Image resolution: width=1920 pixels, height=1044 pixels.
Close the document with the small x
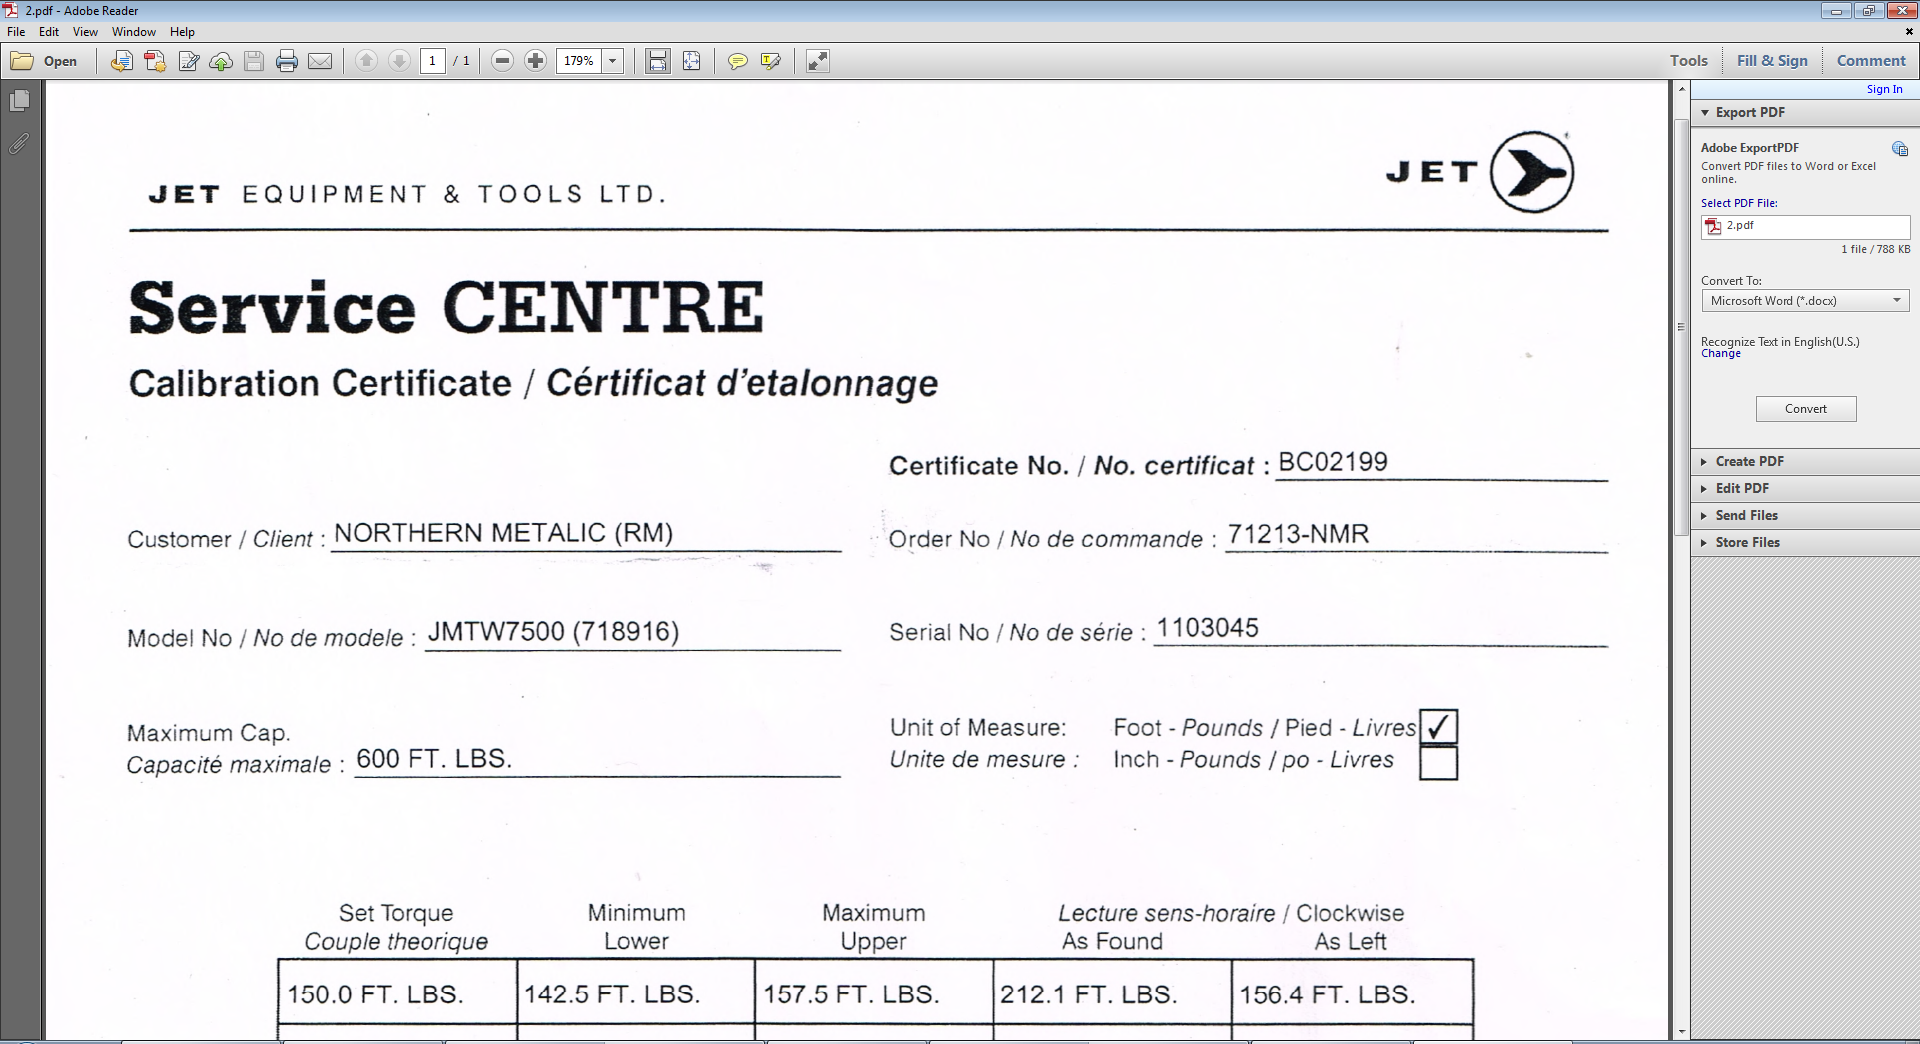click(x=1908, y=32)
